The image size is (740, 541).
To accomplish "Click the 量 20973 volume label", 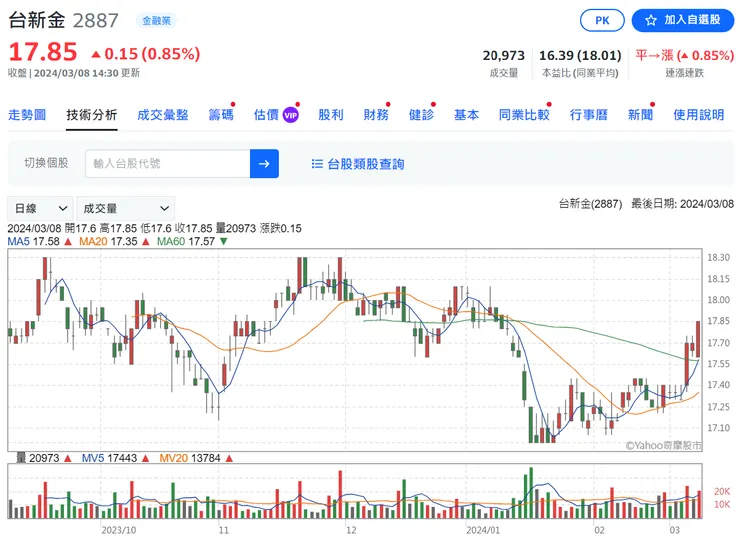I will pyautogui.click(x=38, y=458).
